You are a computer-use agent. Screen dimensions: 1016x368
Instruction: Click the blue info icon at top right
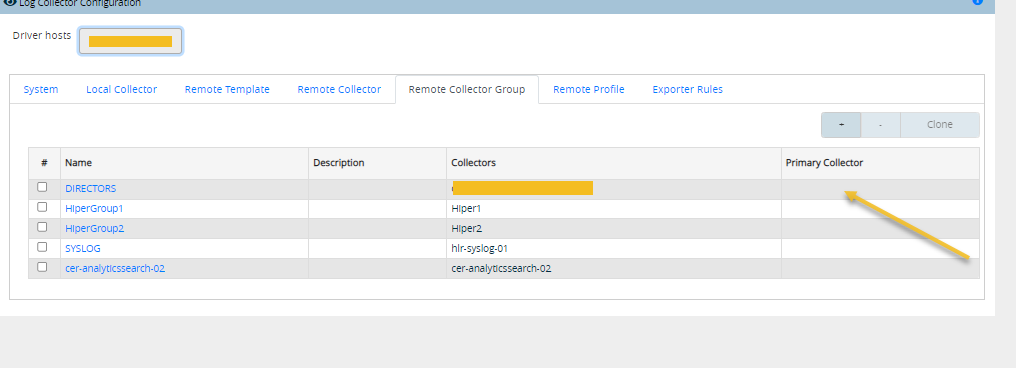[x=978, y=2]
